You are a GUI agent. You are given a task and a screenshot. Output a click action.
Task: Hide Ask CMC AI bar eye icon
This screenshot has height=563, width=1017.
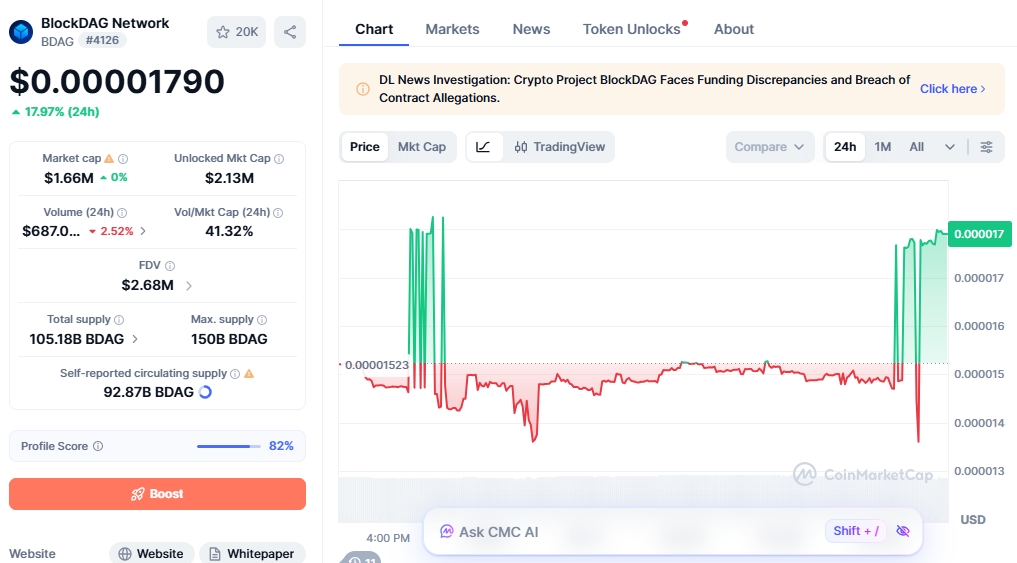pyautogui.click(x=902, y=531)
